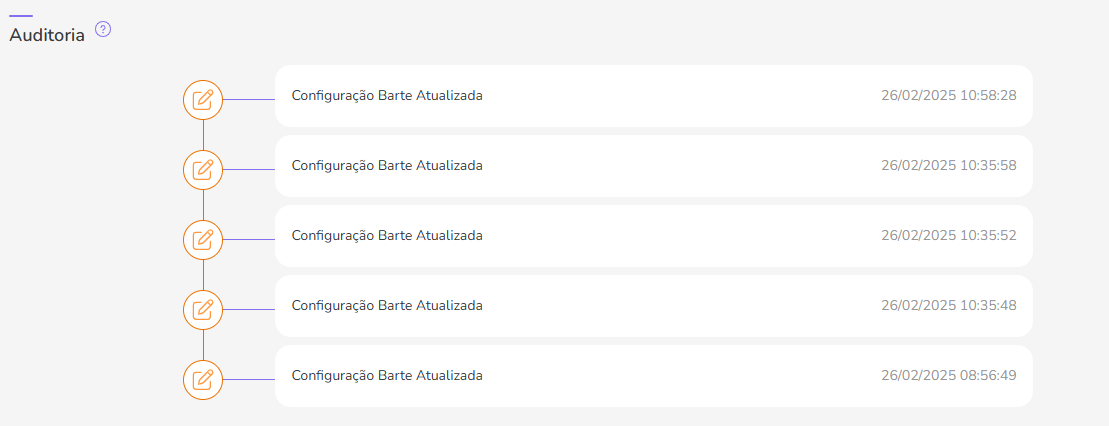This screenshot has height=426, width=1109.
Task: Select the timestamp 26/02/2025 08:56:49
Action: pyautogui.click(x=948, y=376)
